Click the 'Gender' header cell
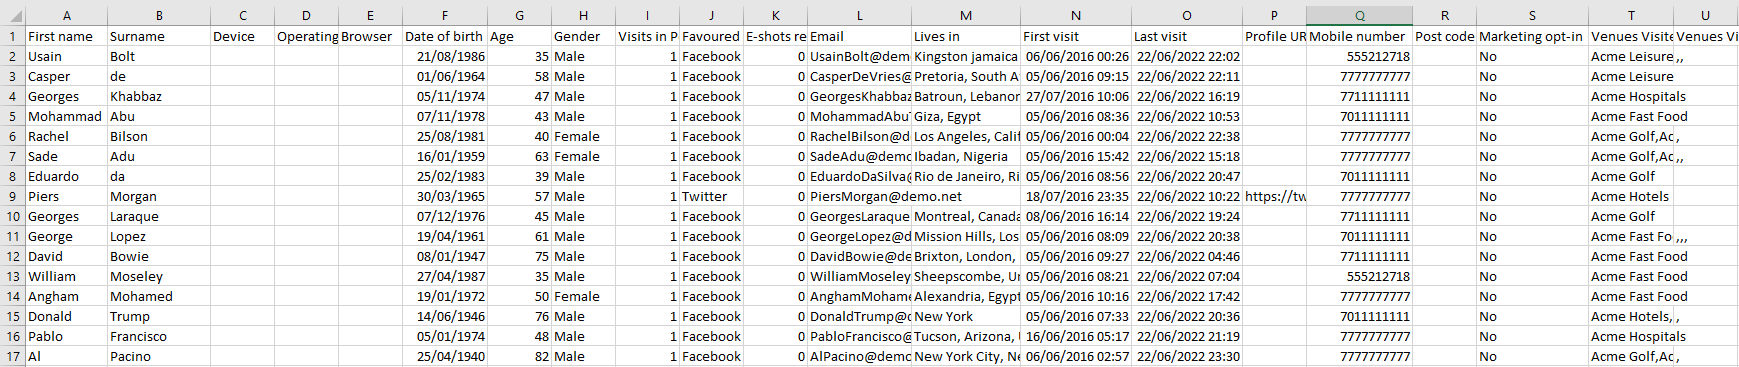The width and height of the screenshot is (1739, 367). tap(583, 36)
